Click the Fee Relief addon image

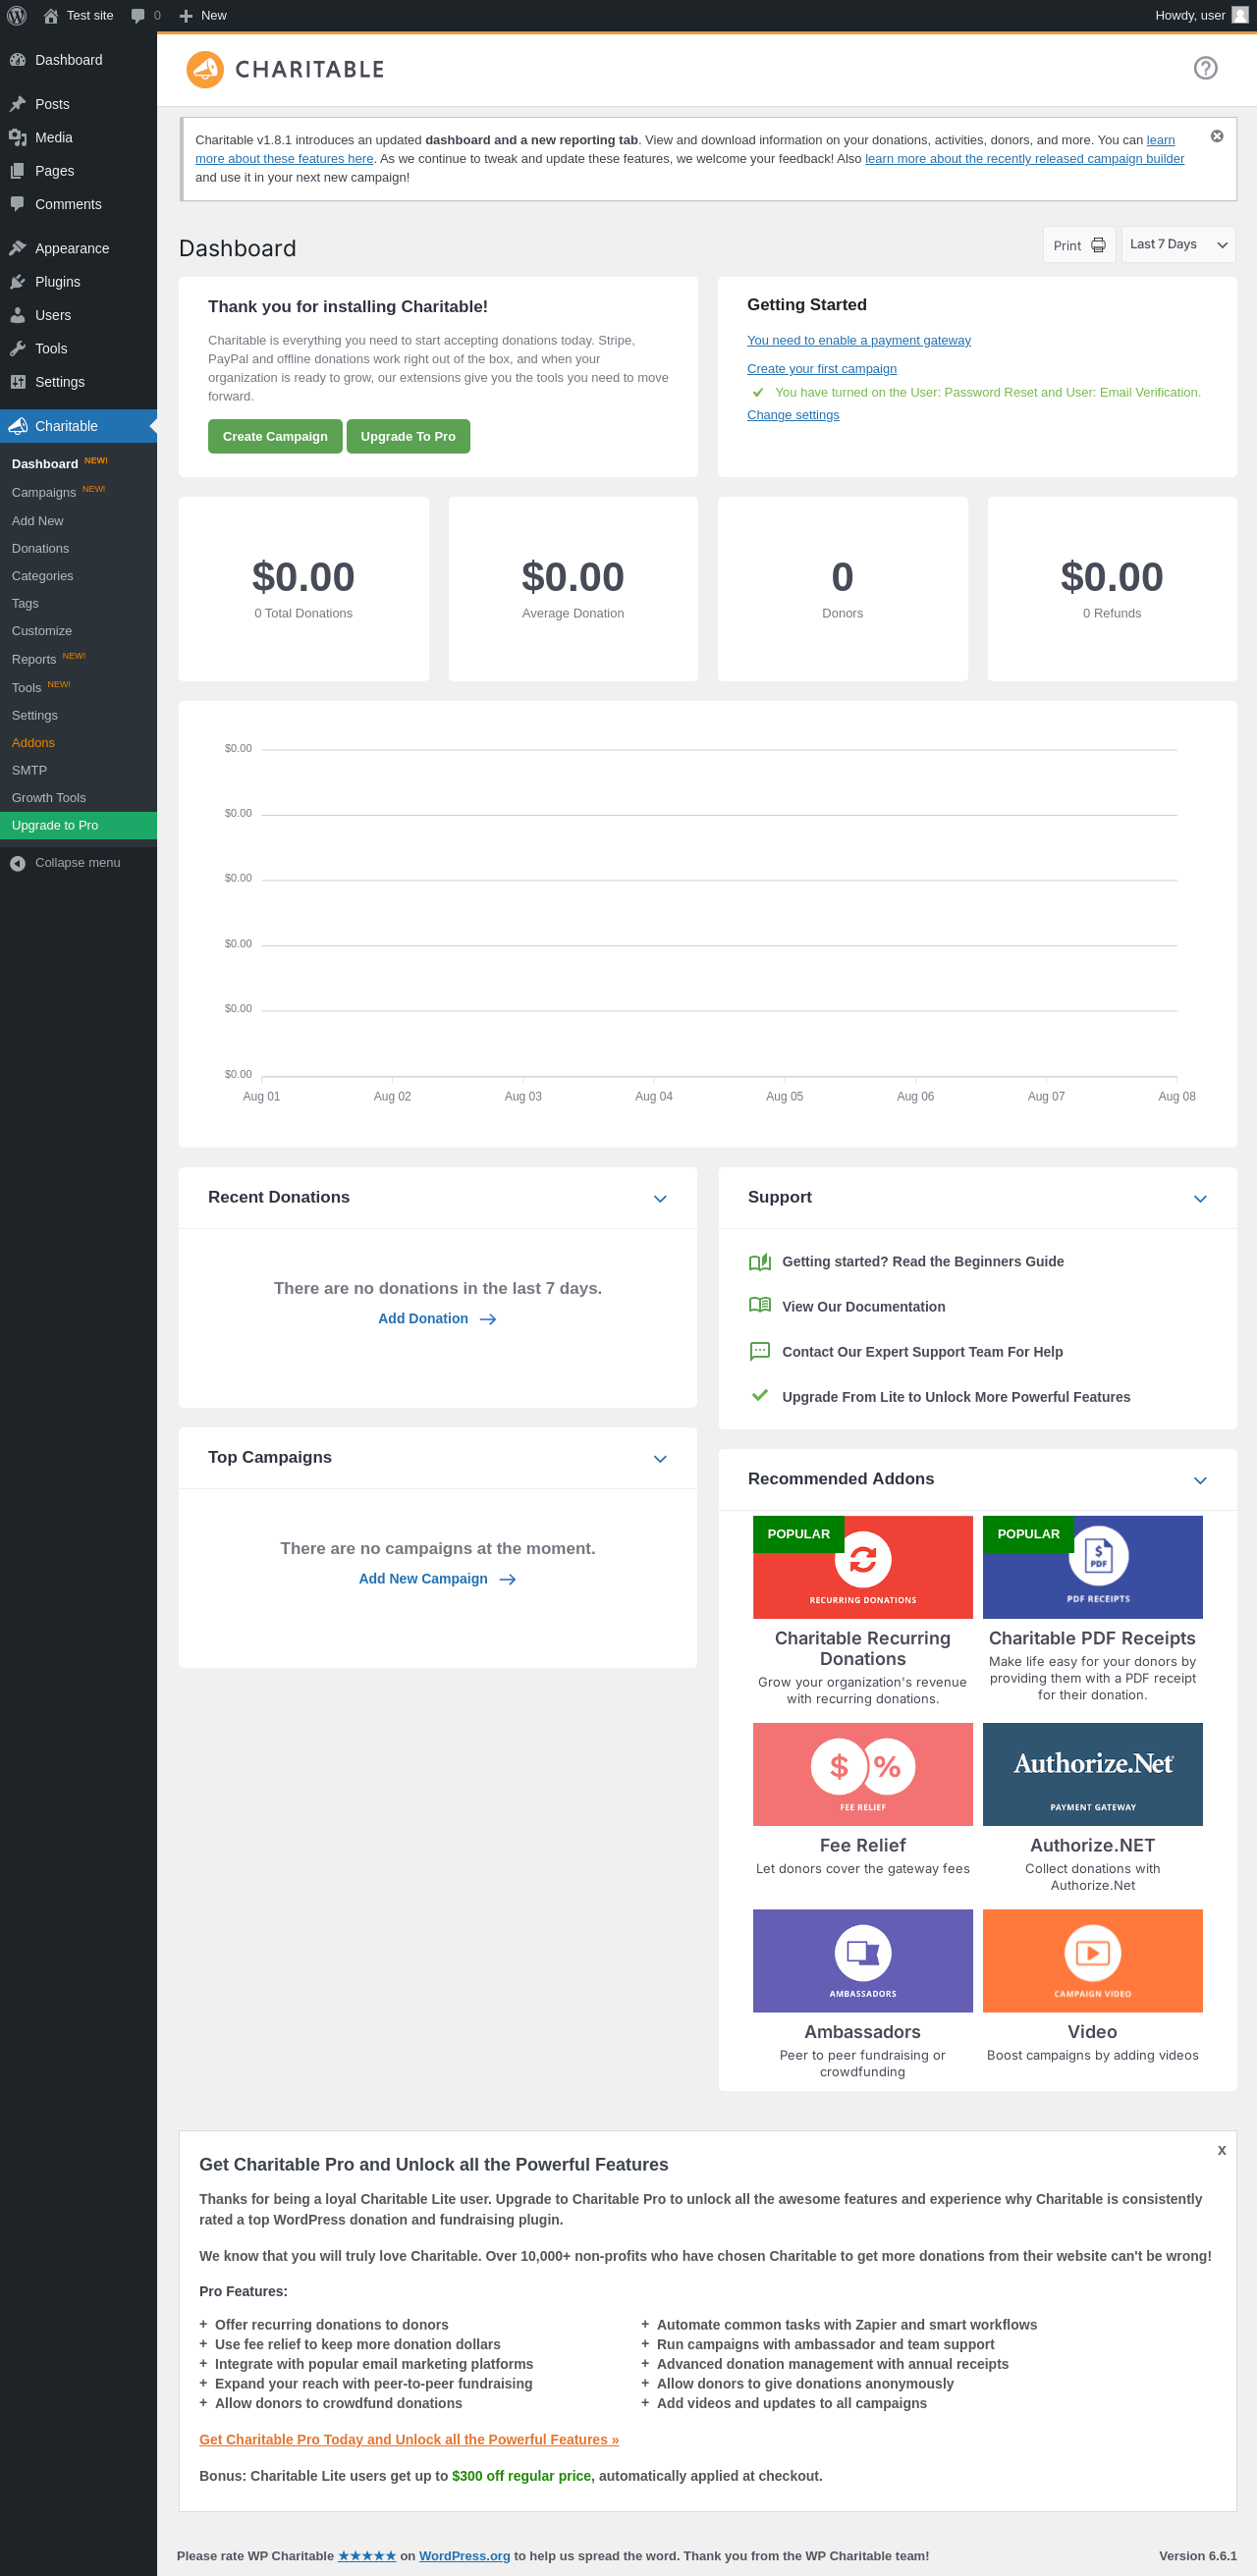863,1774
